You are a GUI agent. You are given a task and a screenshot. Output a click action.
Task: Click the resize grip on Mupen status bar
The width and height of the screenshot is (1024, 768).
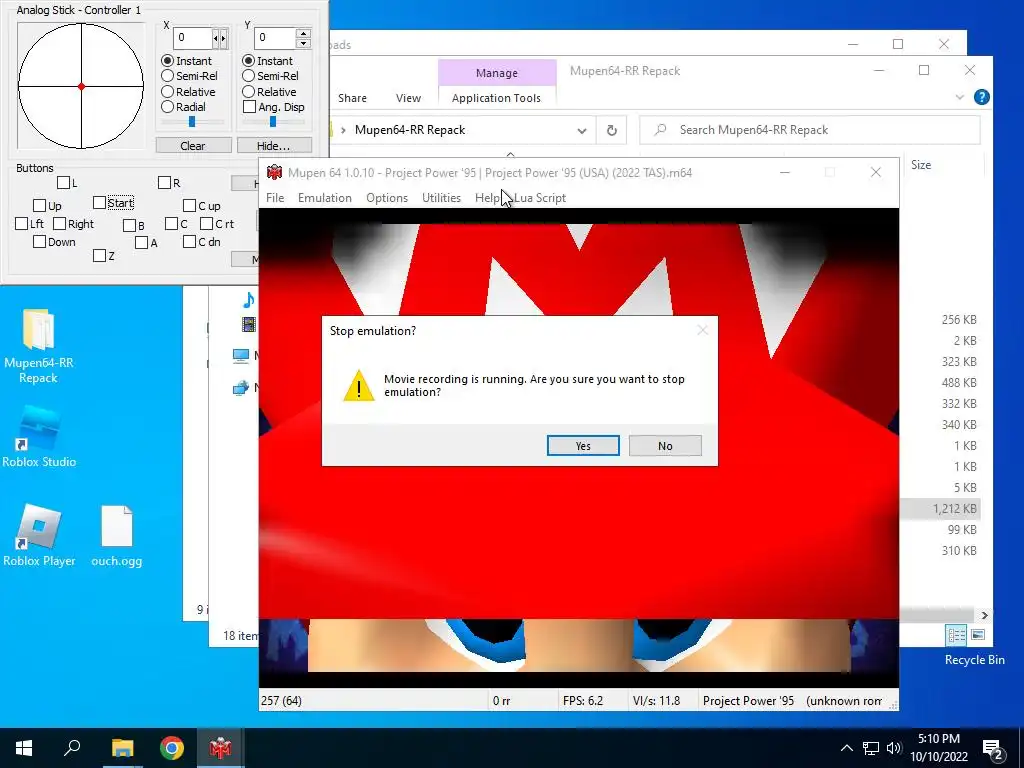click(x=893, y=705)
